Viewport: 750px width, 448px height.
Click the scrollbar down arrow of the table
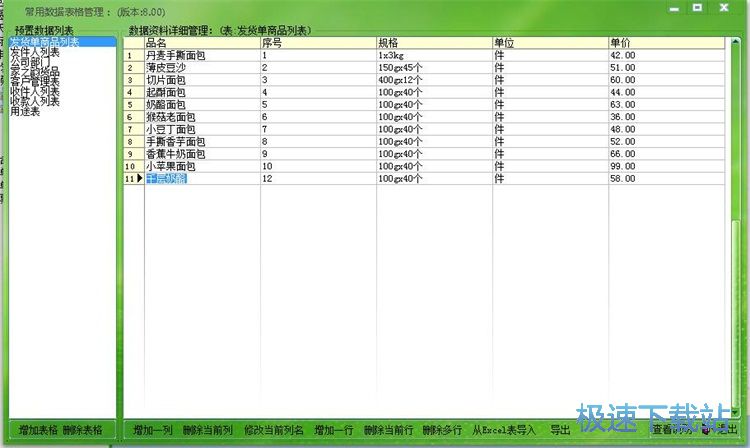point(736,412)
